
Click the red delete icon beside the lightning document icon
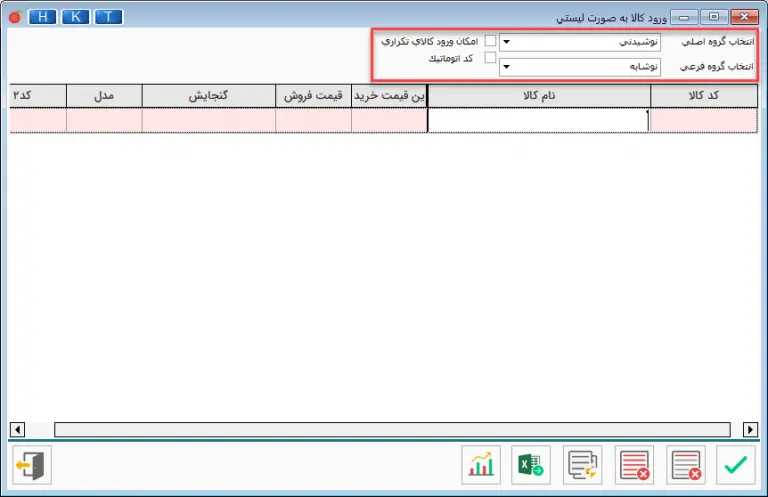click(x=634, y=465)
